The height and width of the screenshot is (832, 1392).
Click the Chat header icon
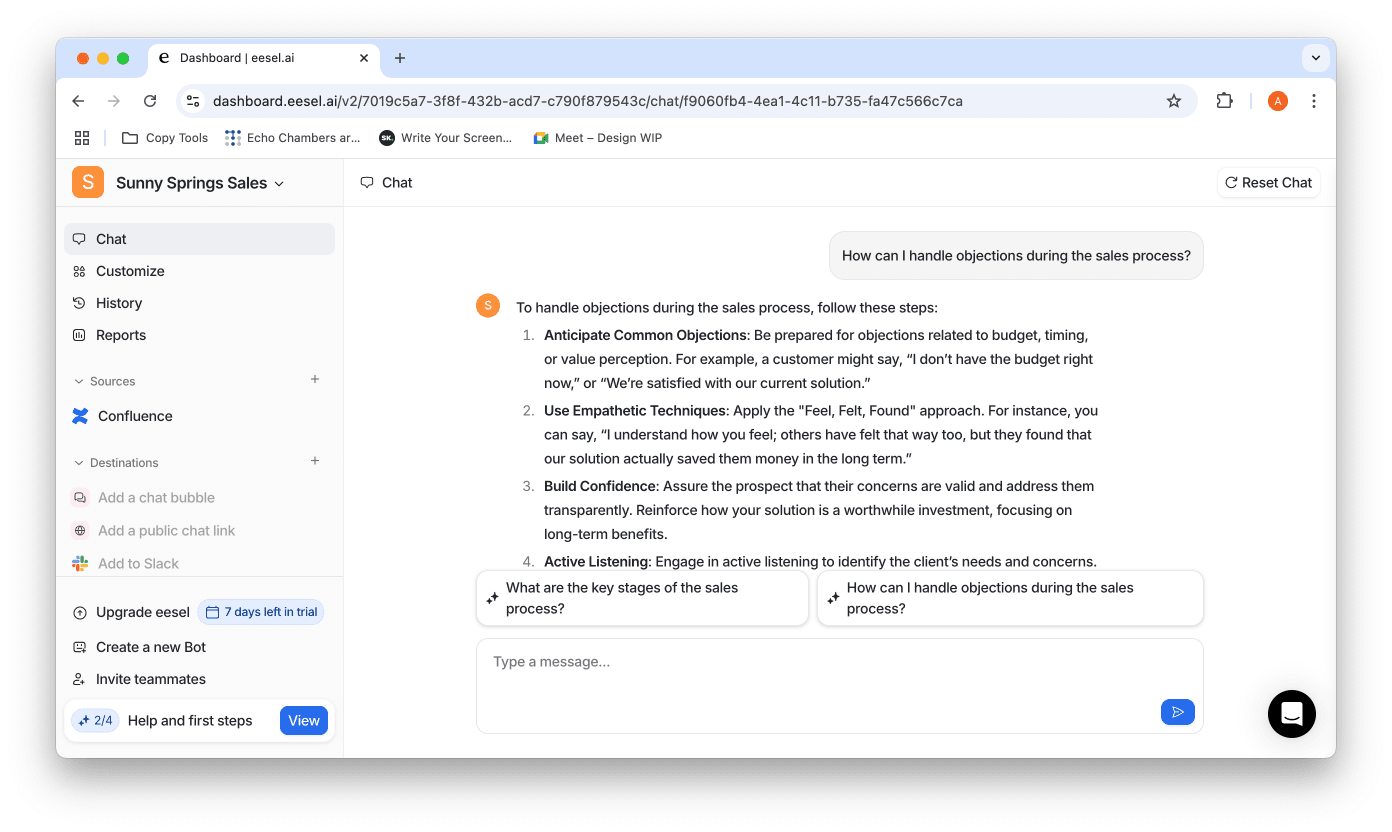(367, 183)
